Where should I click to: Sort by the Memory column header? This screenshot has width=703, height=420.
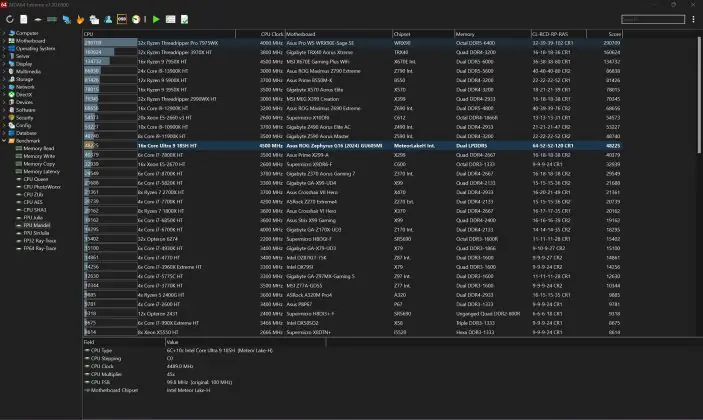click(492, 34)
